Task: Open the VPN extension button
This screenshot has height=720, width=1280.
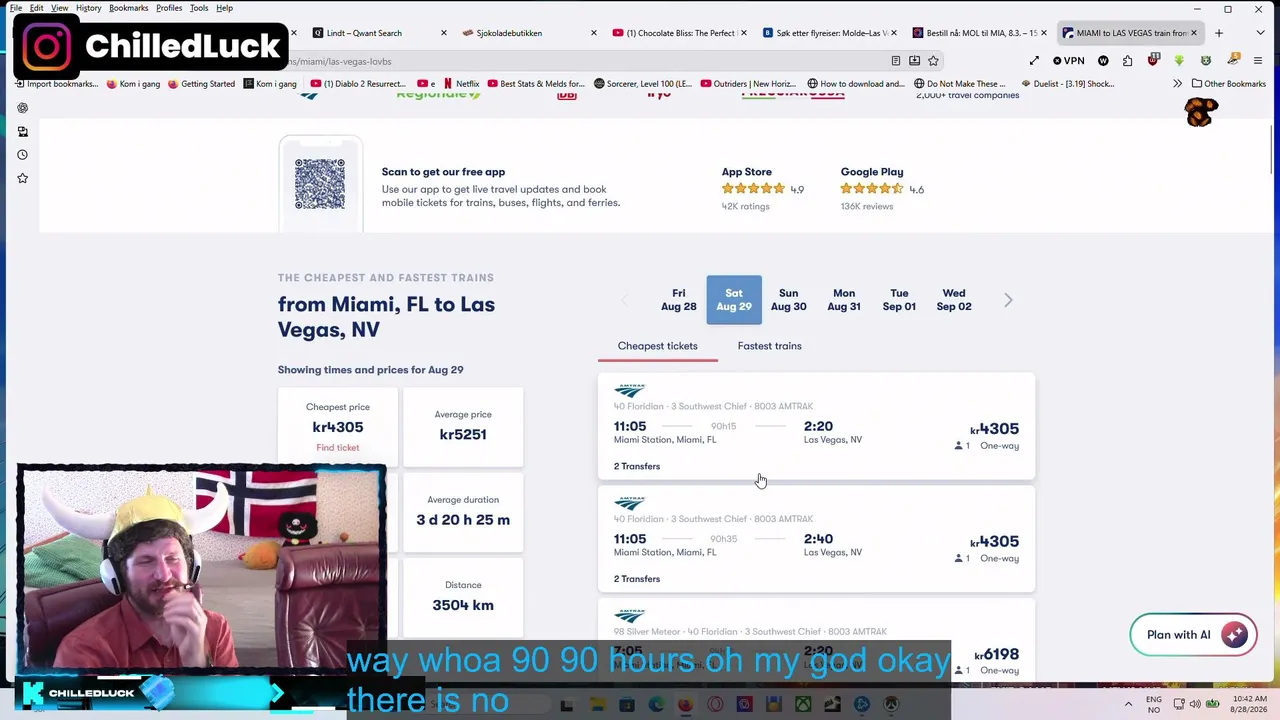Action: click(x=1069, y=61)
